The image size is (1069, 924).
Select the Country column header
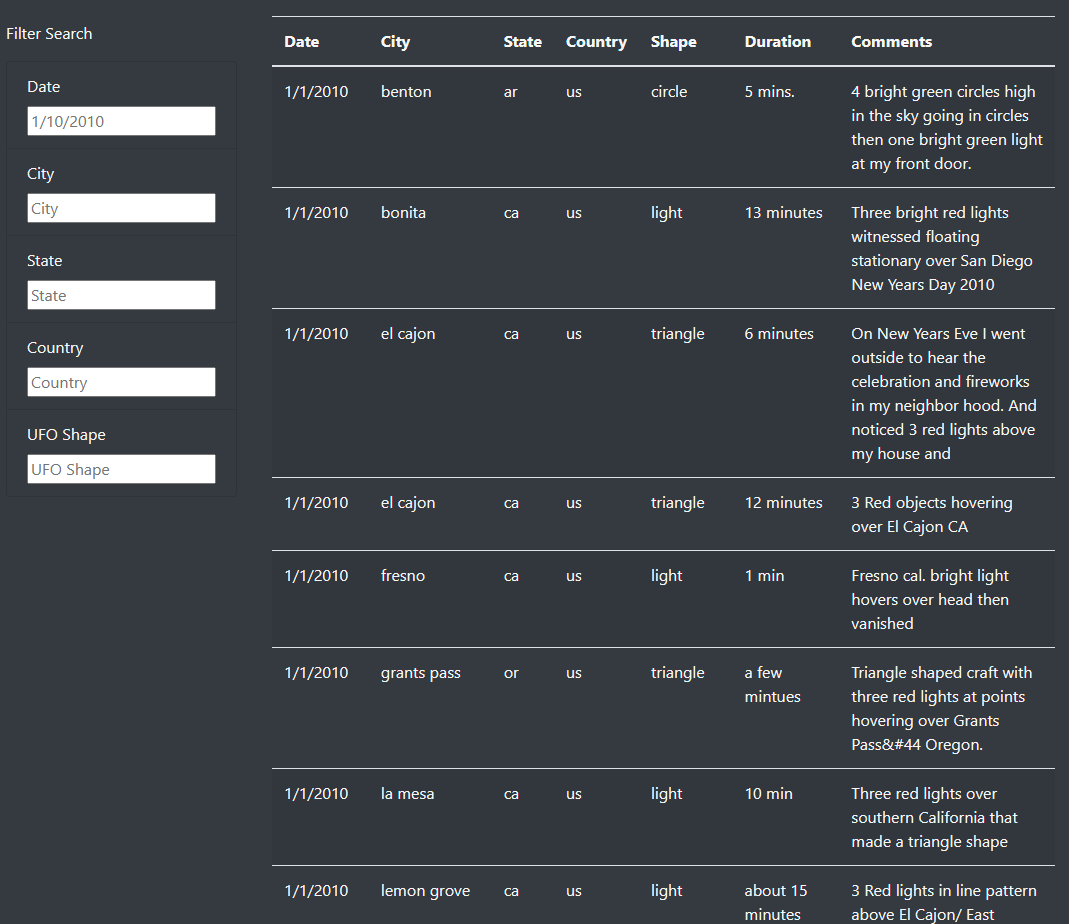pos(596,41)
